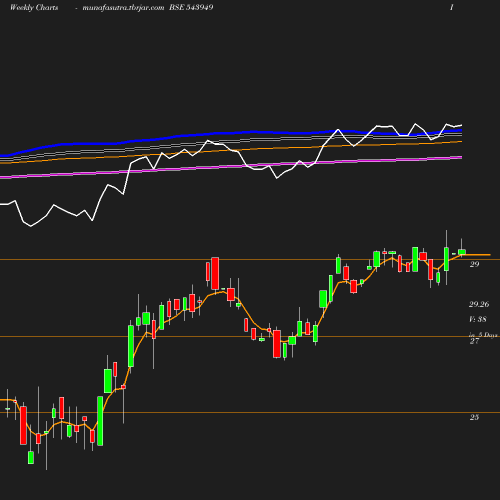The image size is (500, 500).
Task: Select the 'in 5 Days' label
Action: coord(483,334)
